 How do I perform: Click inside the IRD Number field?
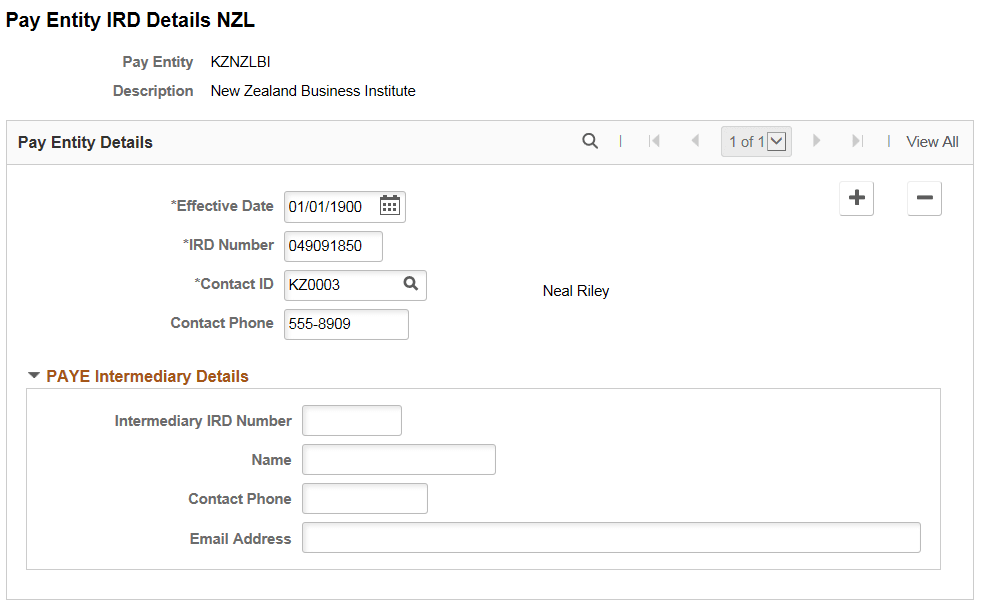[x=332, y=246]
